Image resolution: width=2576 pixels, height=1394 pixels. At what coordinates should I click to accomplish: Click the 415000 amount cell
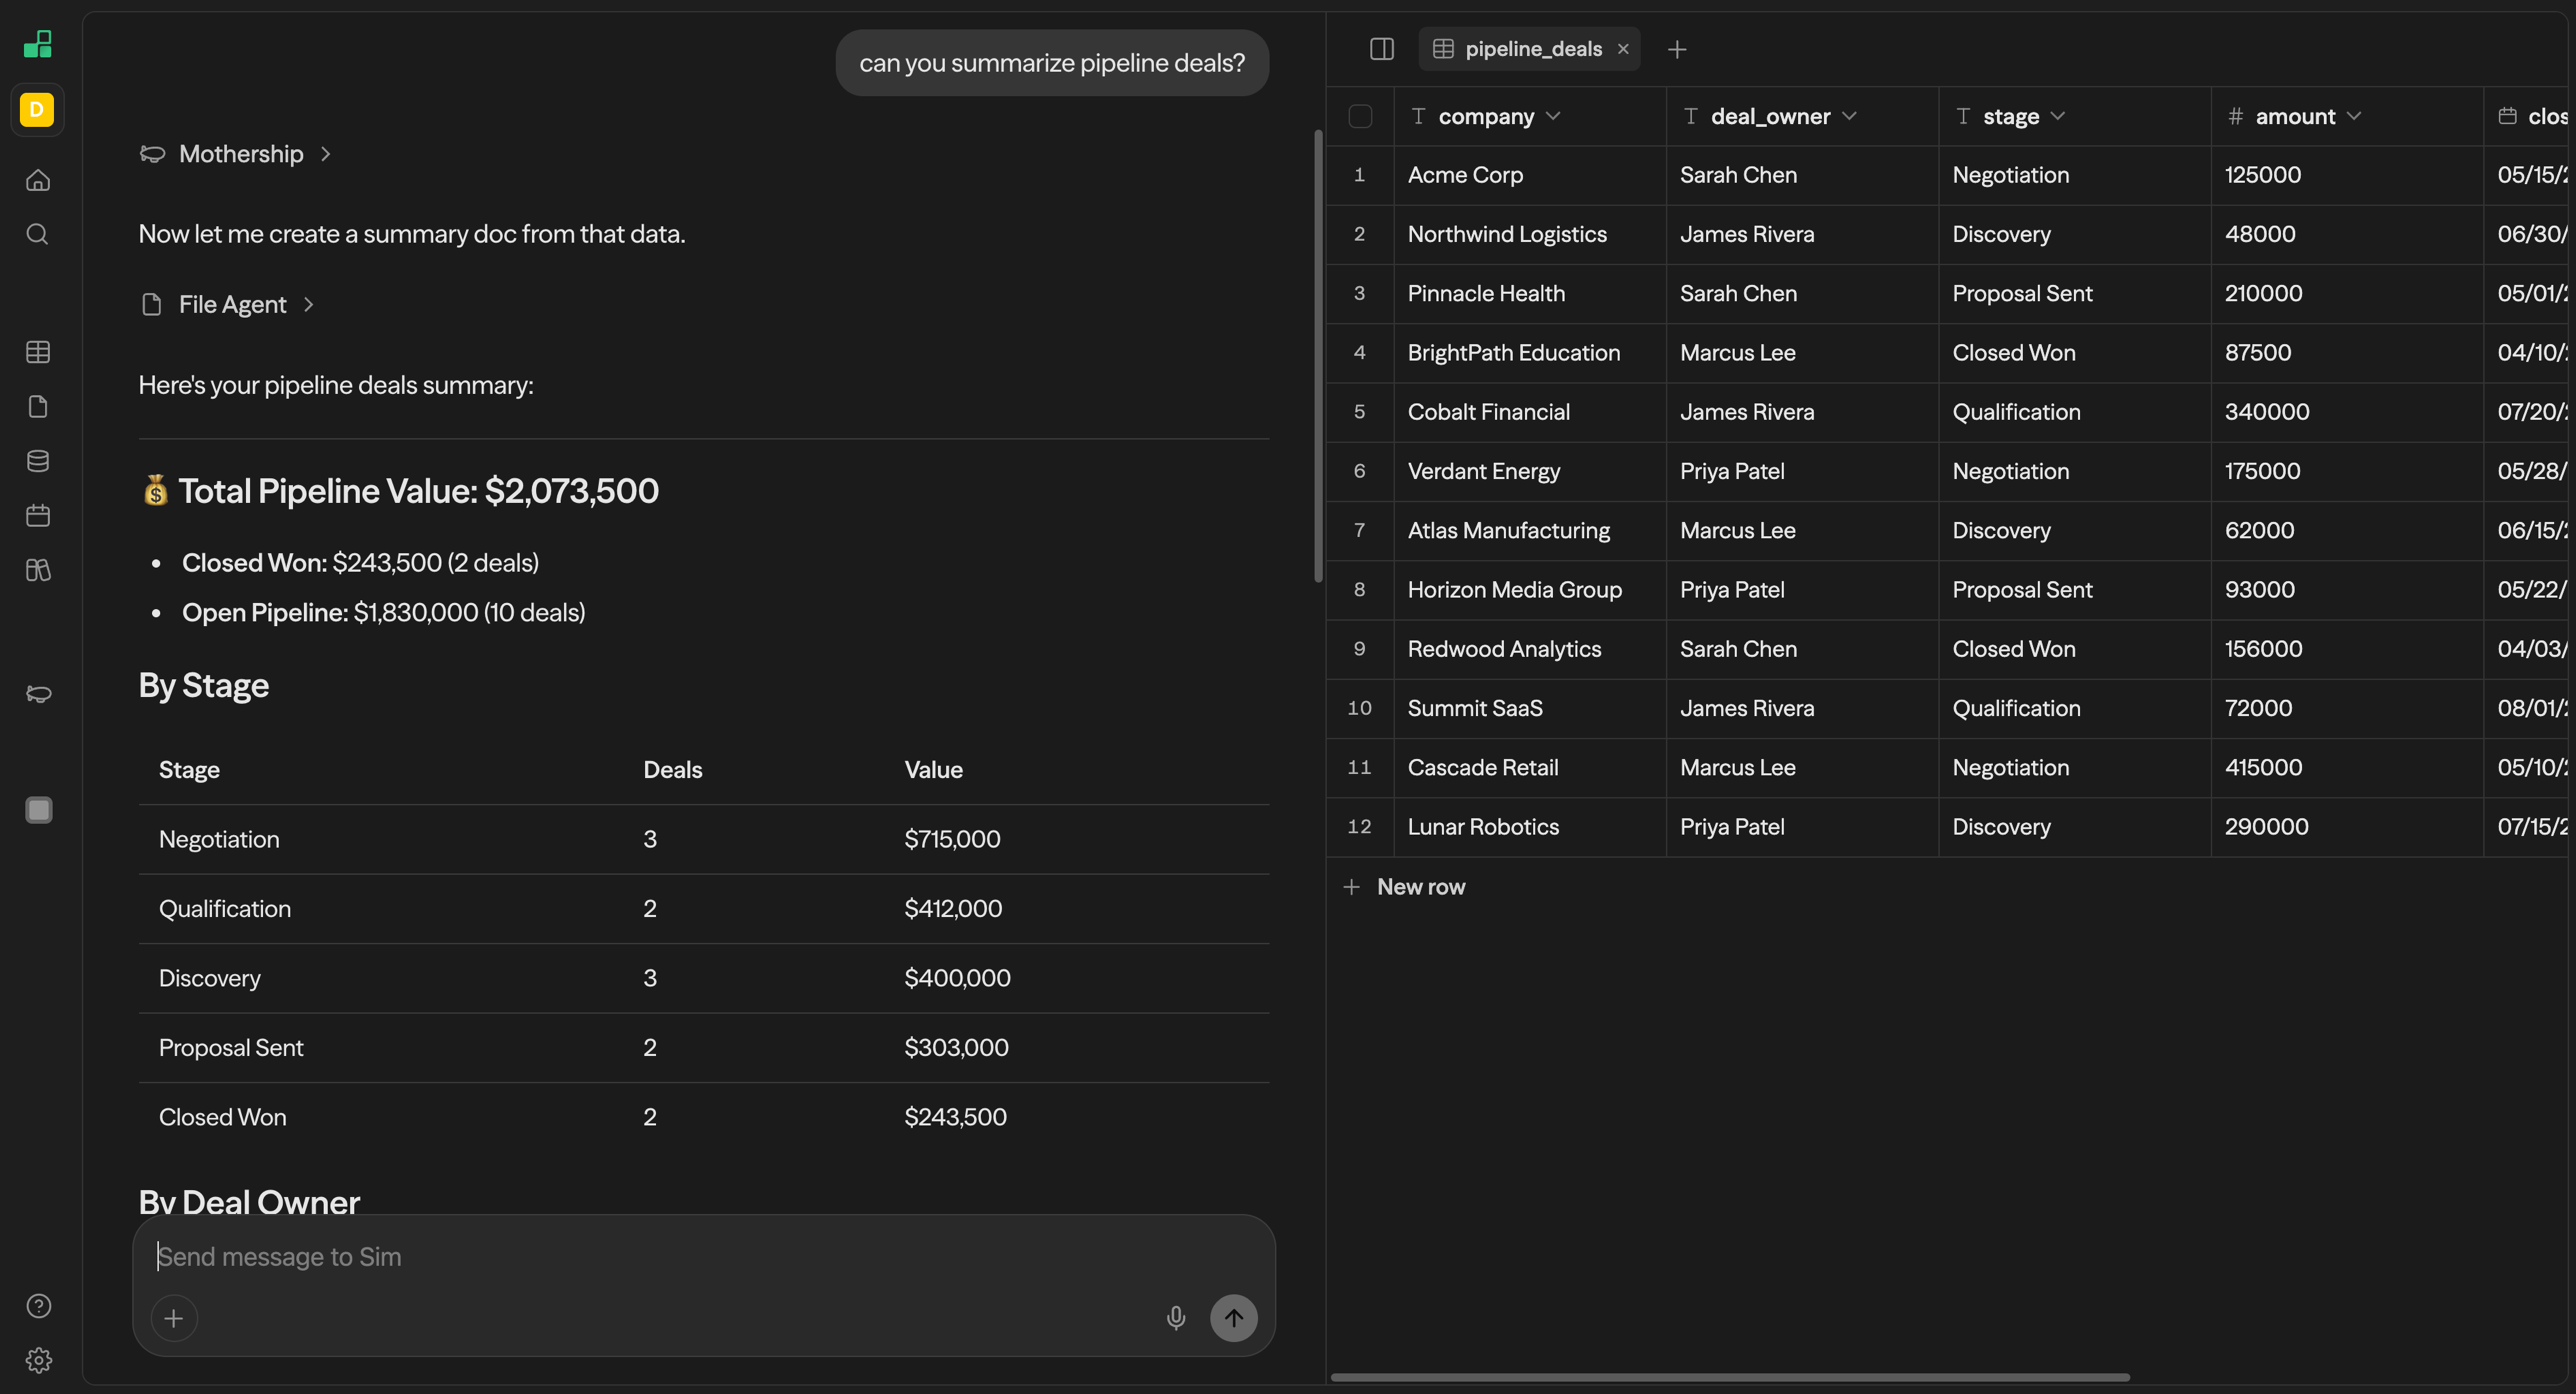click(2346, 768)
